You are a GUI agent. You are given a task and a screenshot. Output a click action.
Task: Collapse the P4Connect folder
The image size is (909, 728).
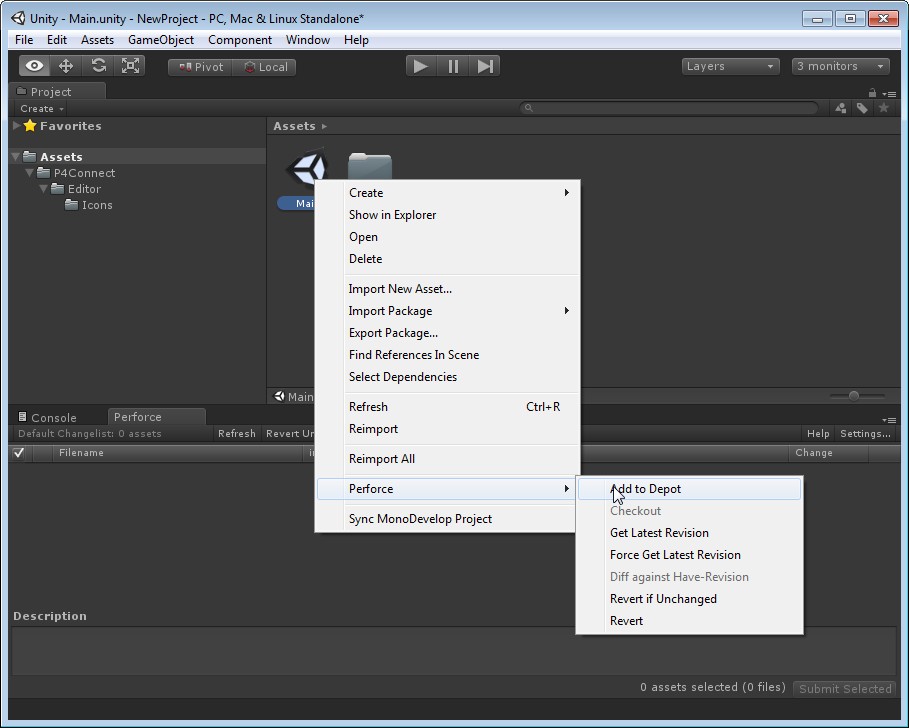(x=30, y=173)
